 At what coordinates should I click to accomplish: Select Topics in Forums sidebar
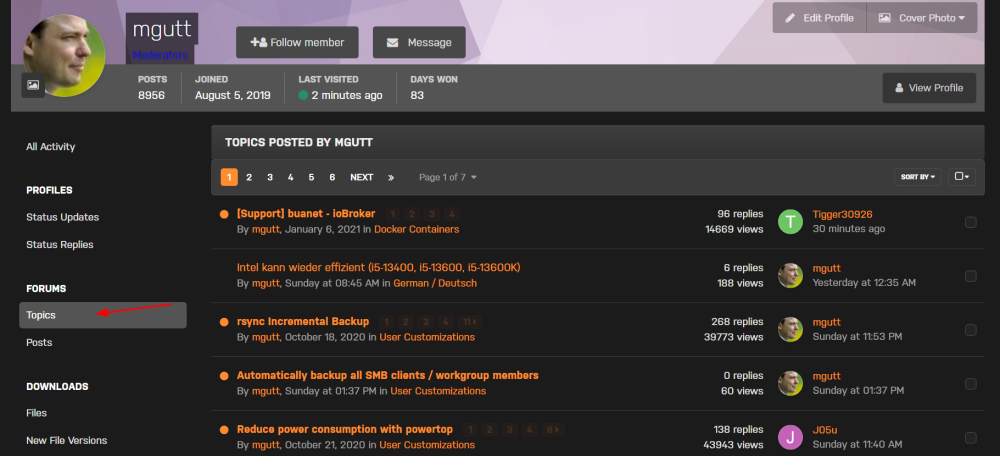pos(103,315)
